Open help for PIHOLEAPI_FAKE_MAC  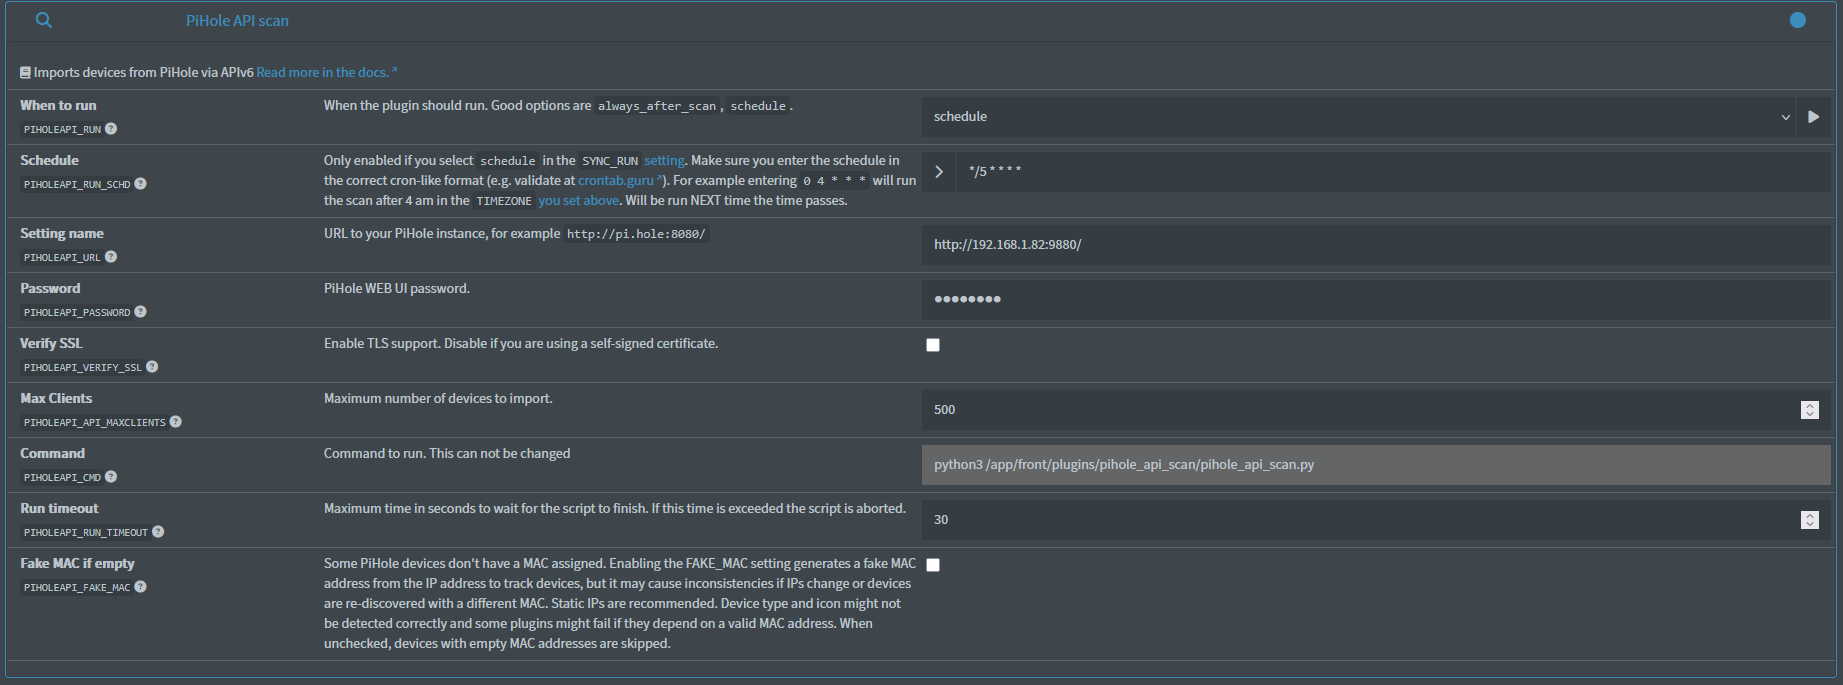pos(139,587)
